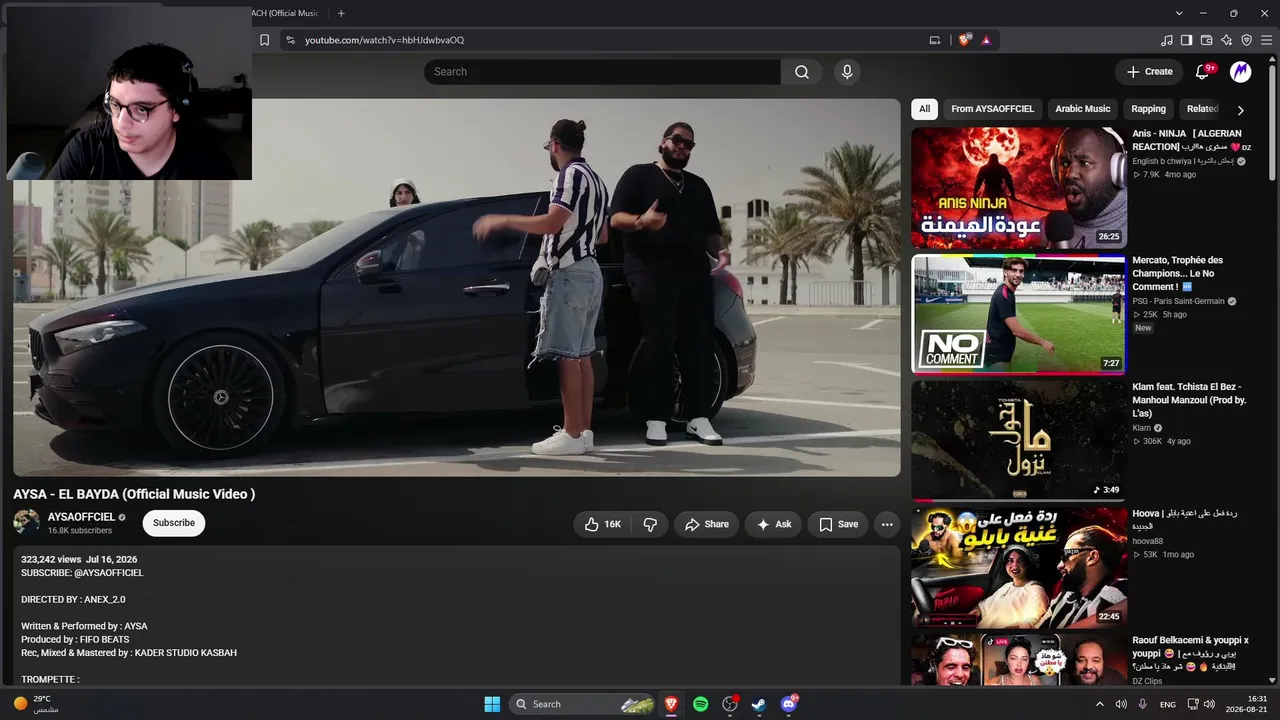Open the Brave Wallet icon
The width and height of the screenshot is (1280, 720).
[1207, 40]
